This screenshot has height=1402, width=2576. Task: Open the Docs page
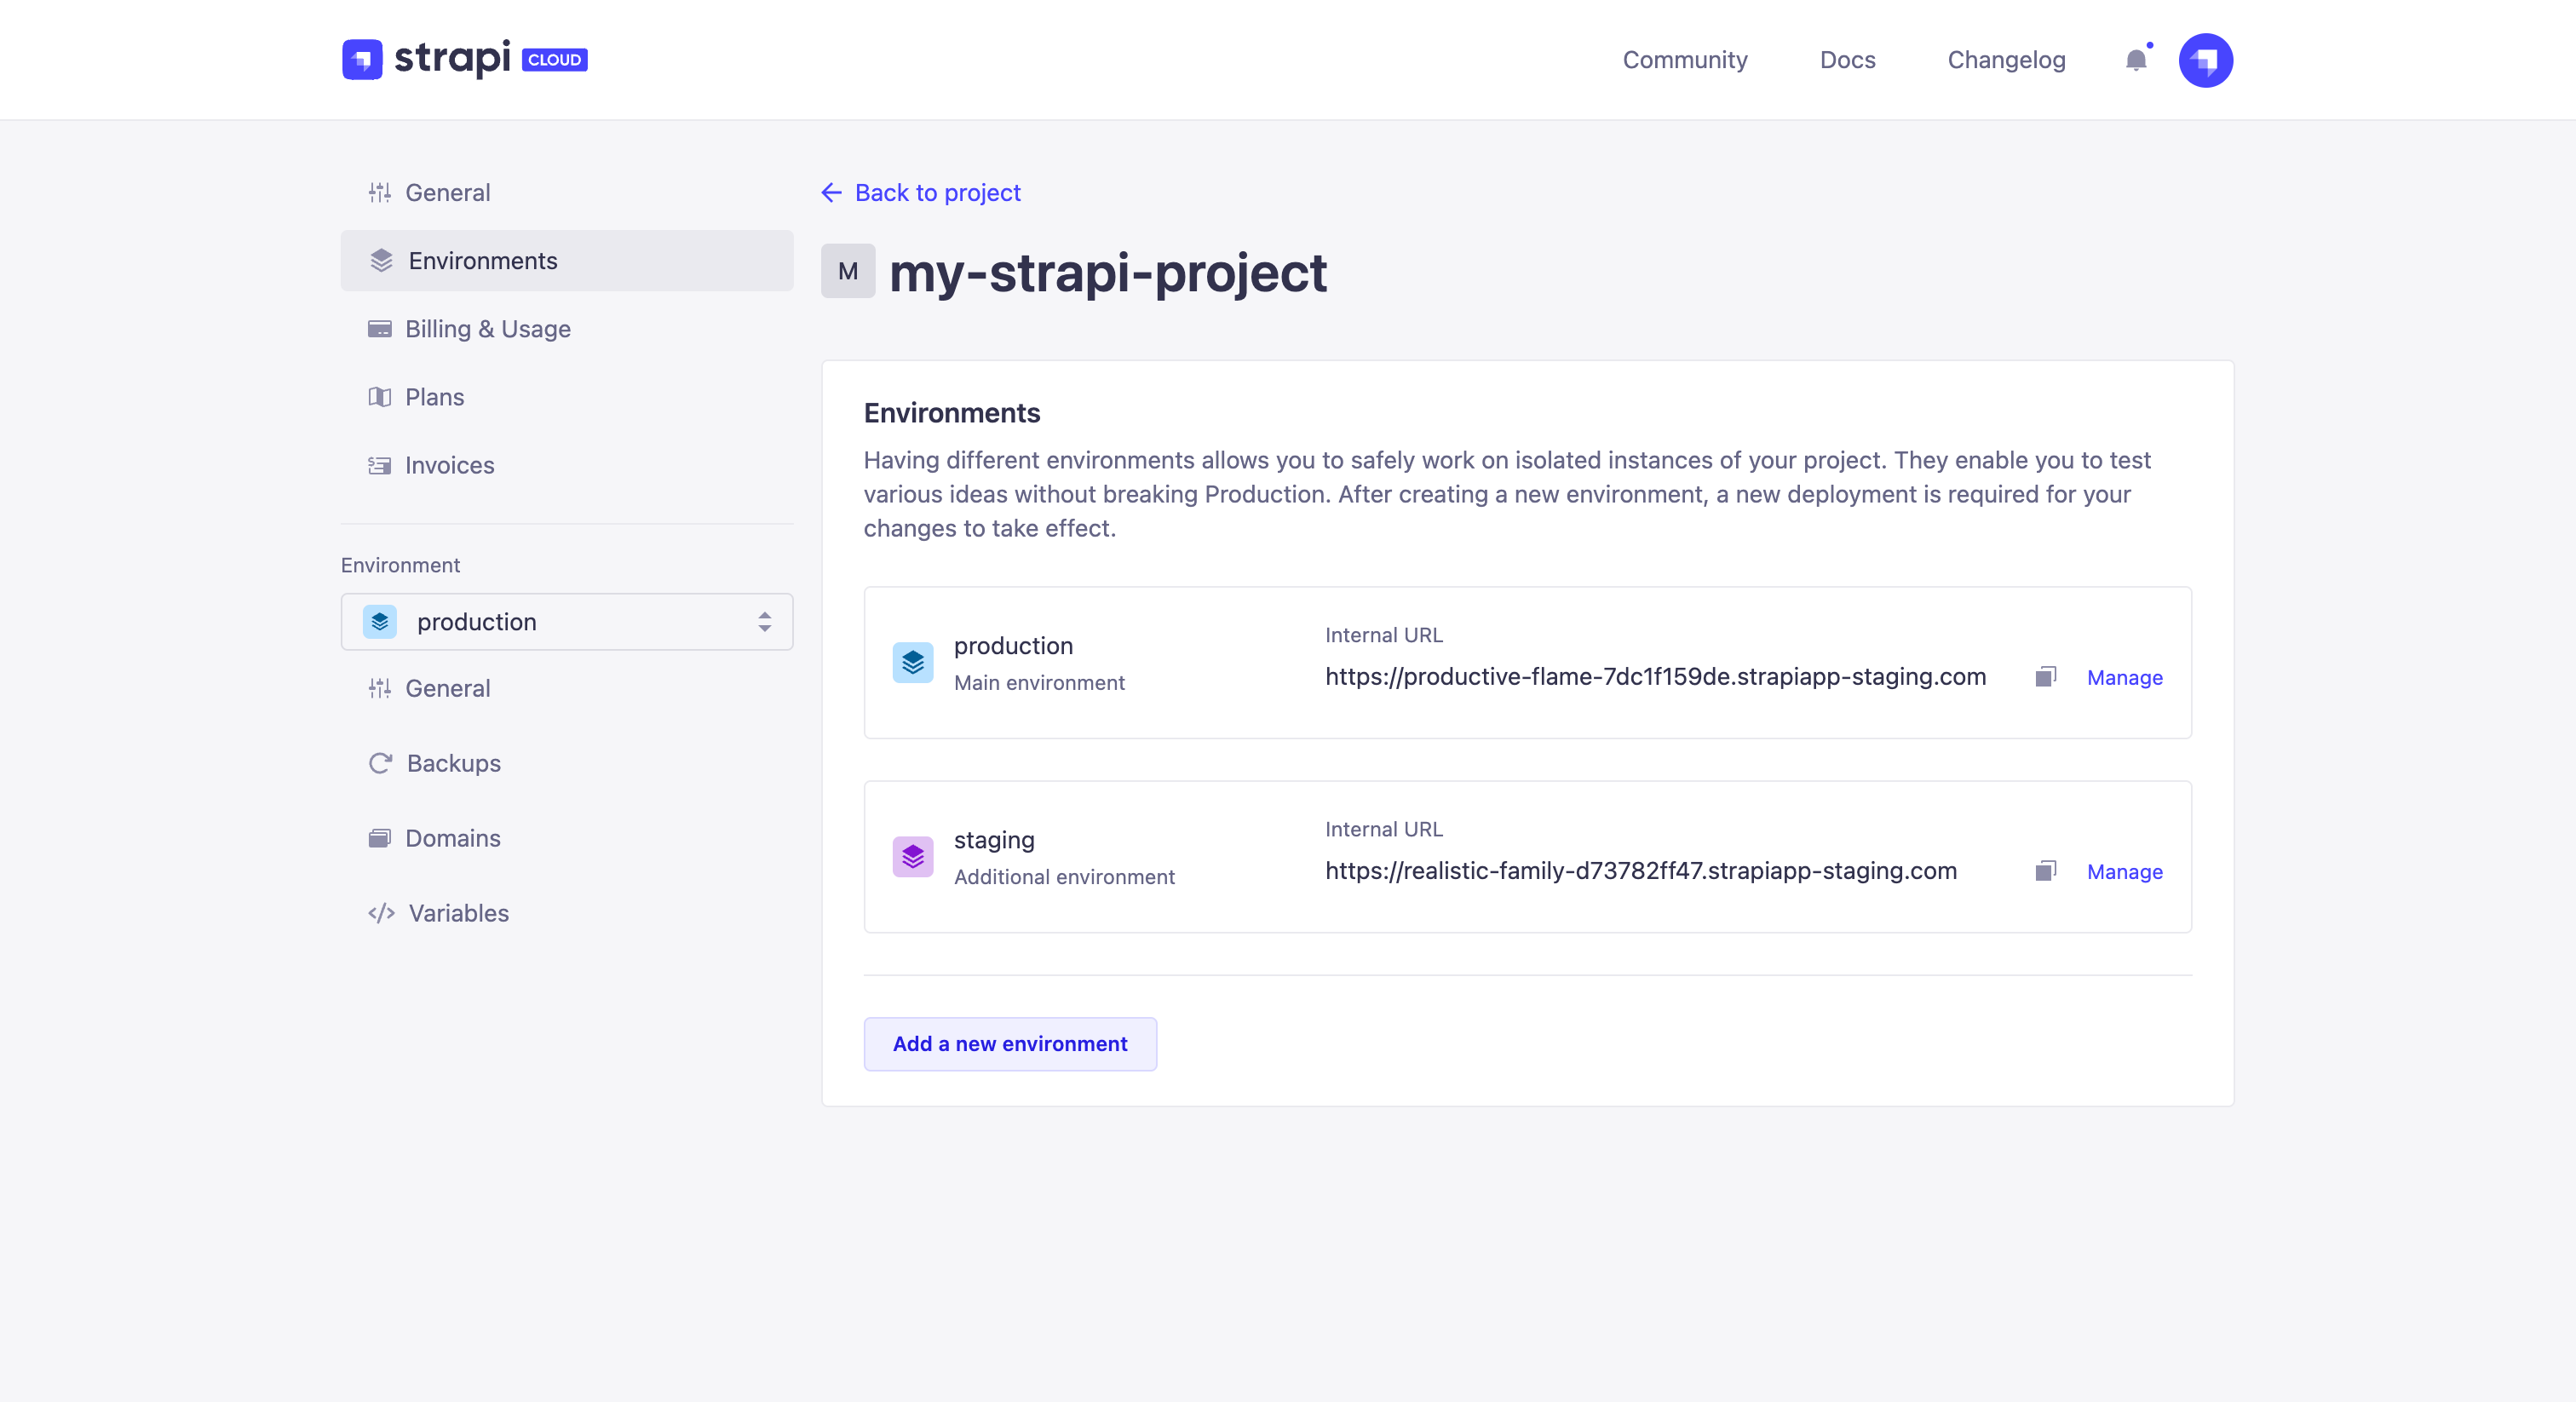(x=1847, y=60)
